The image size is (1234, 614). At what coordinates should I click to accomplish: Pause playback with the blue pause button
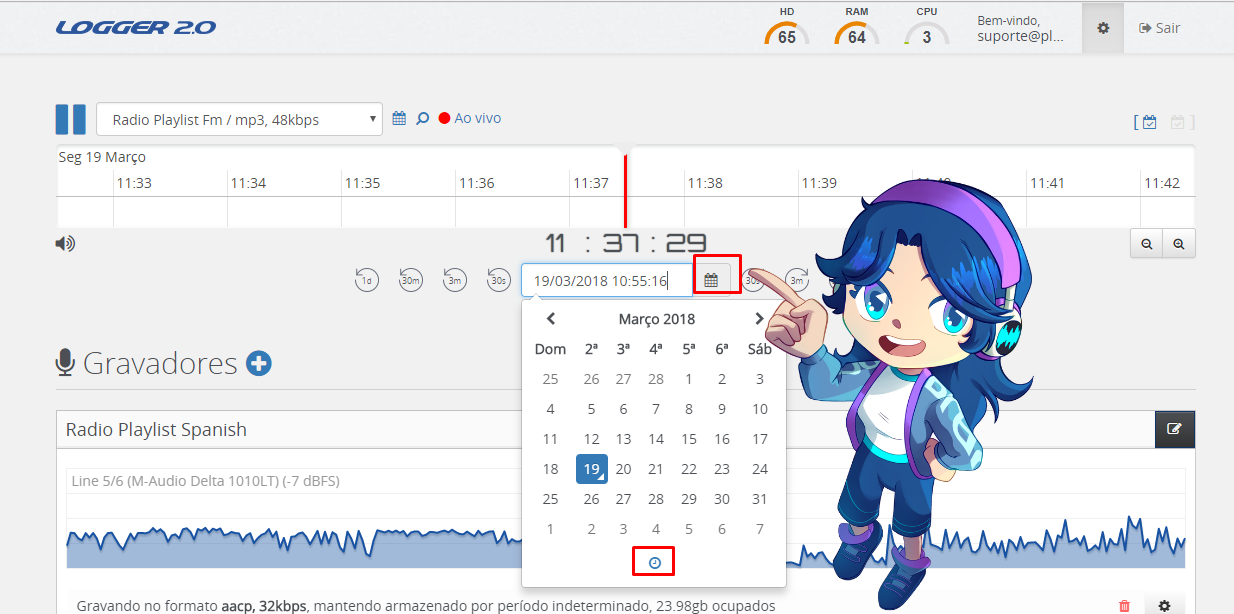(x=70, y=119)
